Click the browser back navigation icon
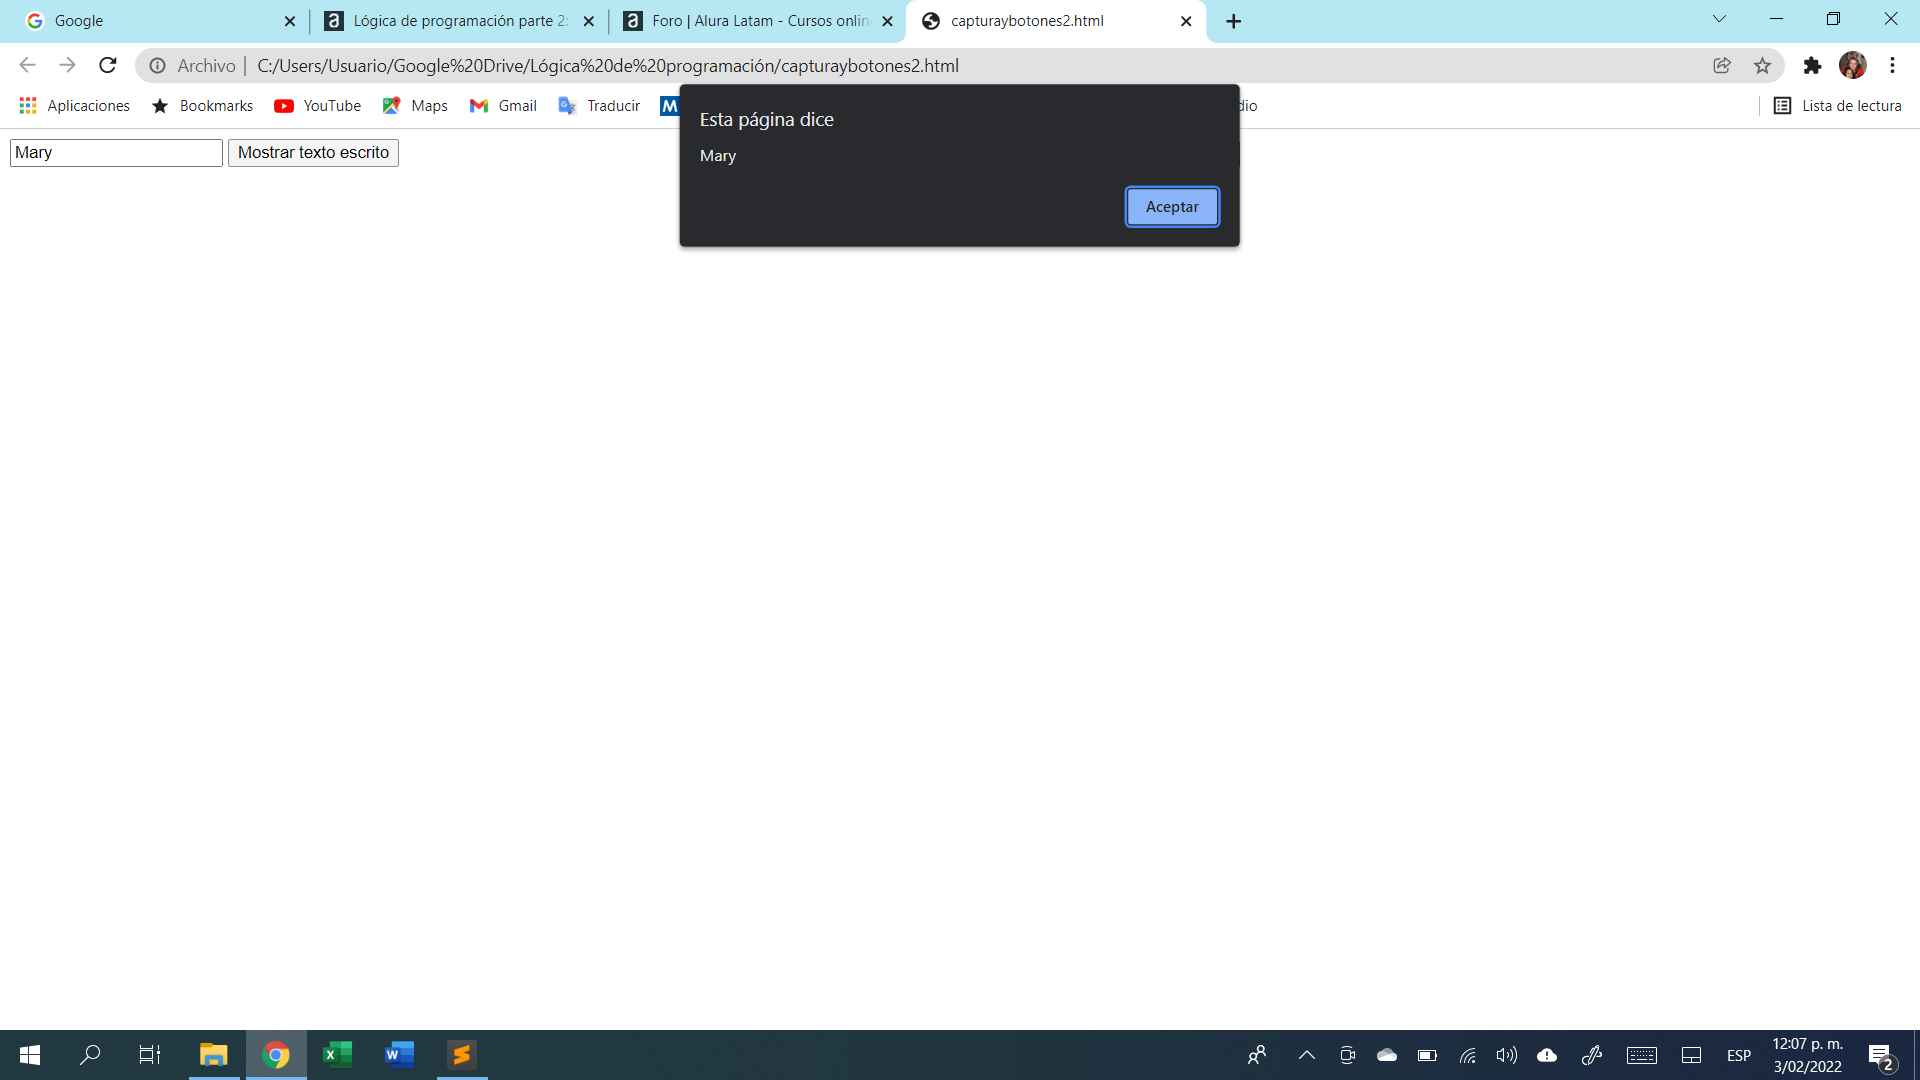1920x1080 pixels. tap(25, 65)
